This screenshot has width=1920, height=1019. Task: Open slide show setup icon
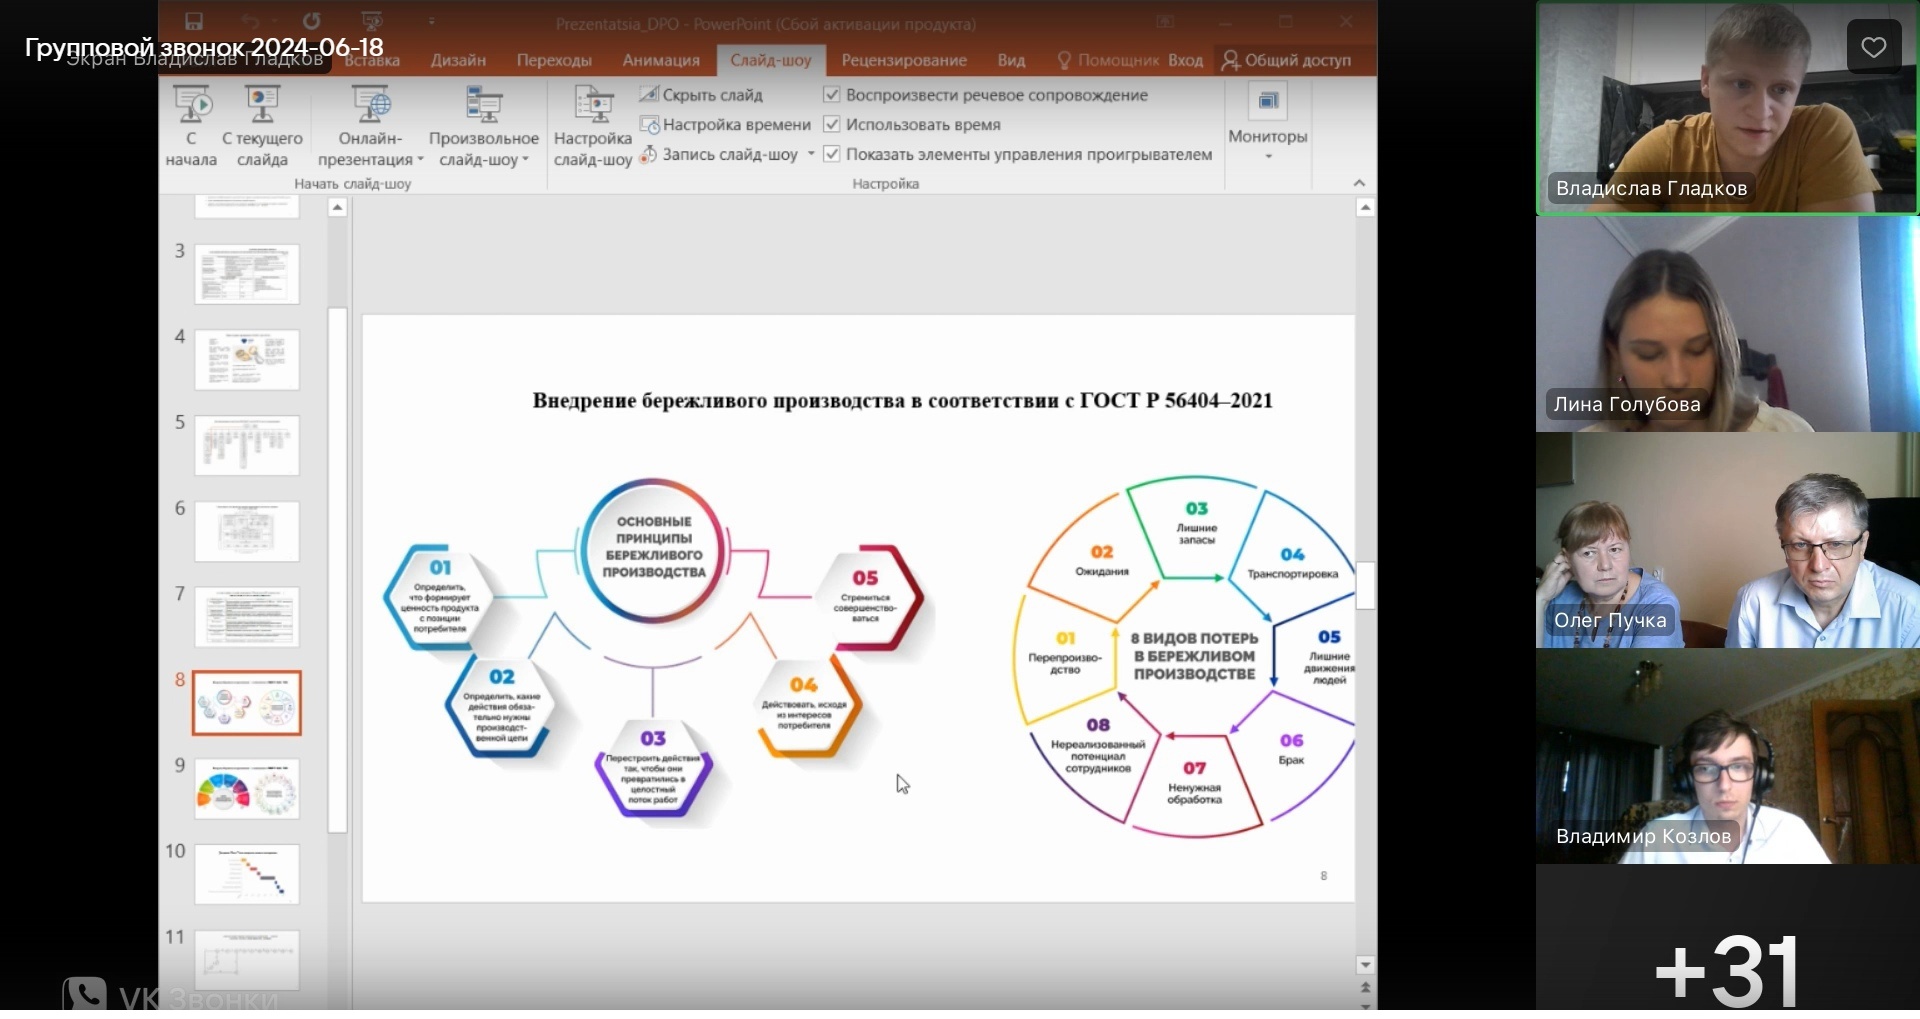click(593, 105)
